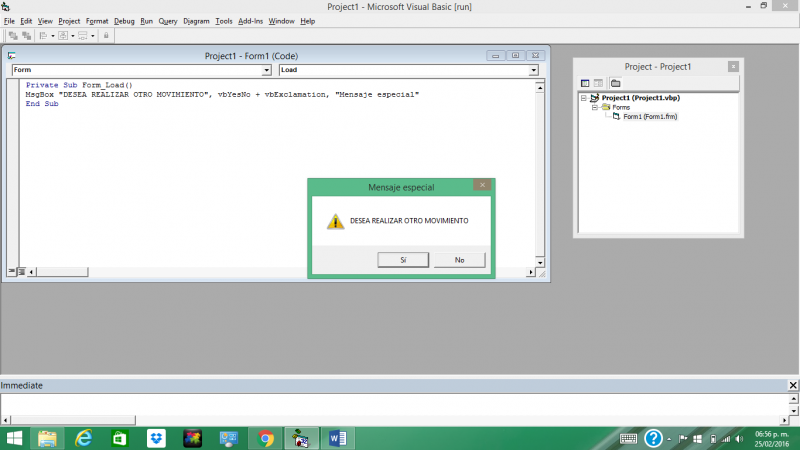
Task: Open the Debug menu
Action: click(124, 21)
